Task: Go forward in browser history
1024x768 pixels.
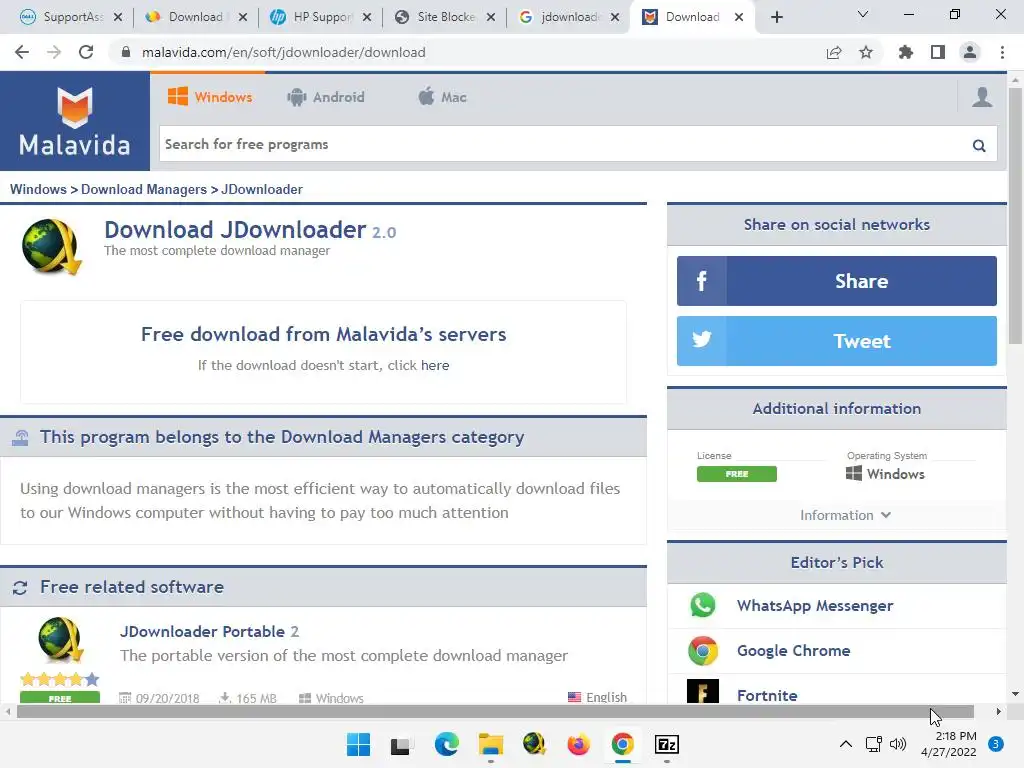Action: tap(54, 52)
